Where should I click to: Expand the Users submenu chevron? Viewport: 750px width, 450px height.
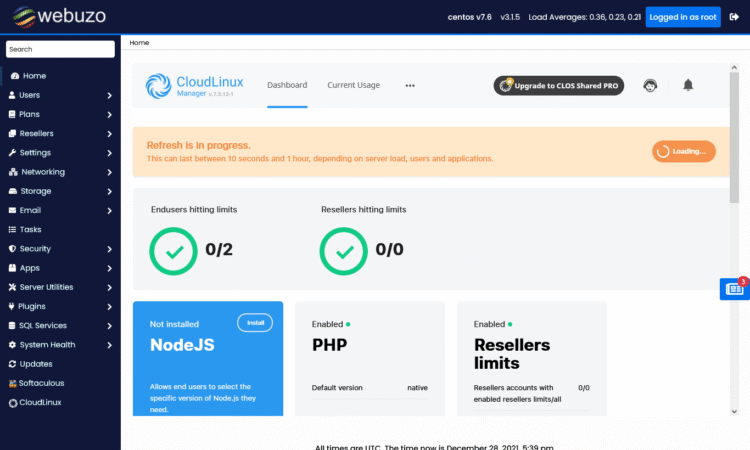coord(110,96)
